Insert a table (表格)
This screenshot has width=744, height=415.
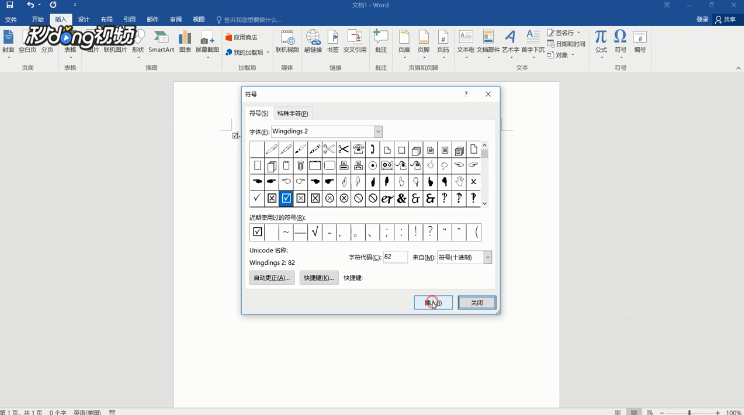pos(70,49)
